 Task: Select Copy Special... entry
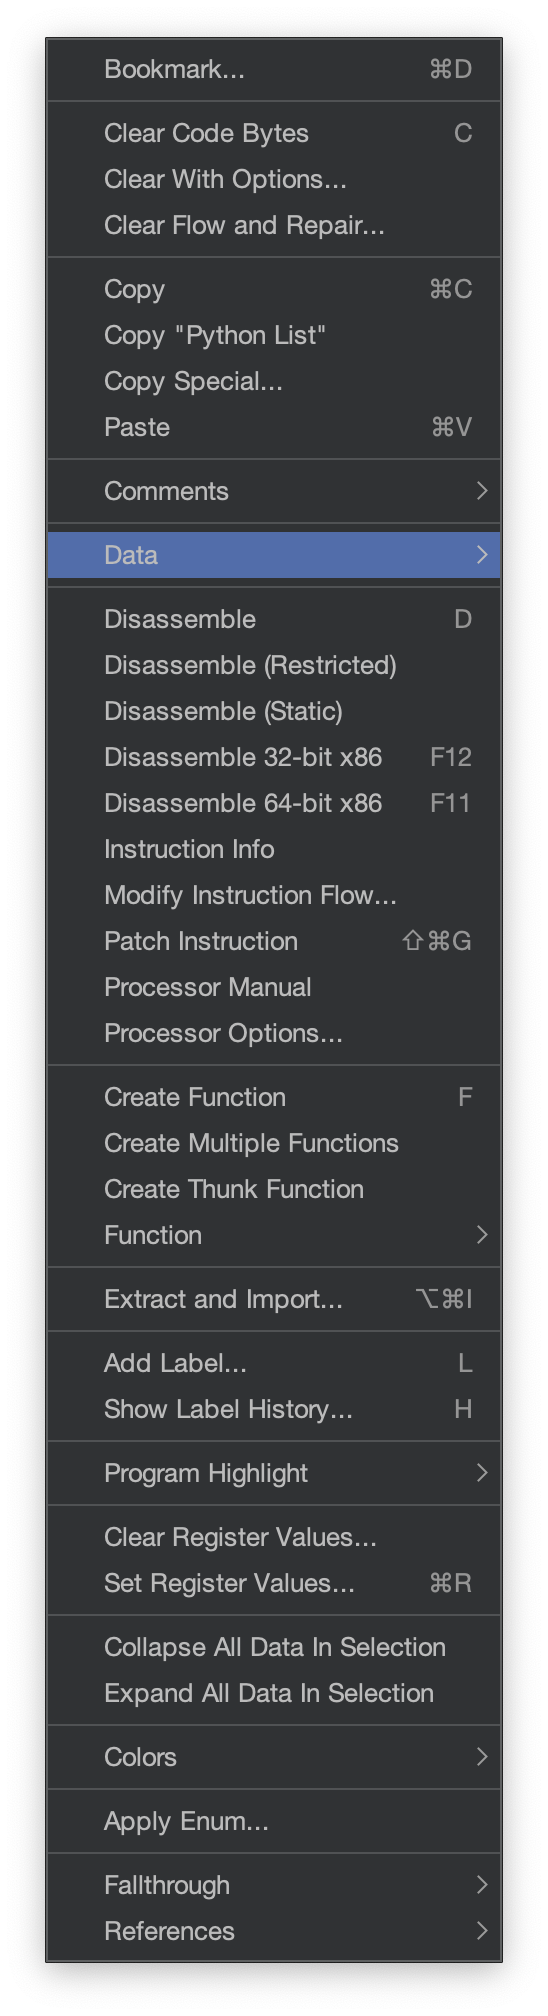274,381
